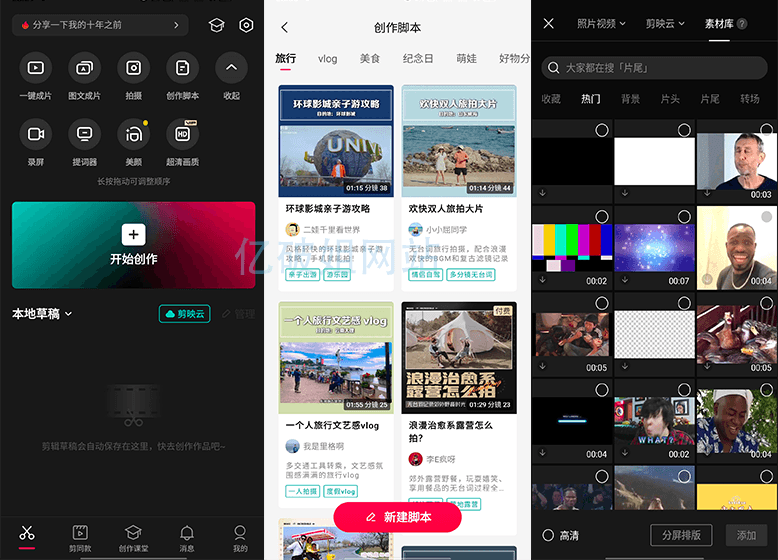
Task: Select the loading bar clip checkbox
Action: pos(602,390)
